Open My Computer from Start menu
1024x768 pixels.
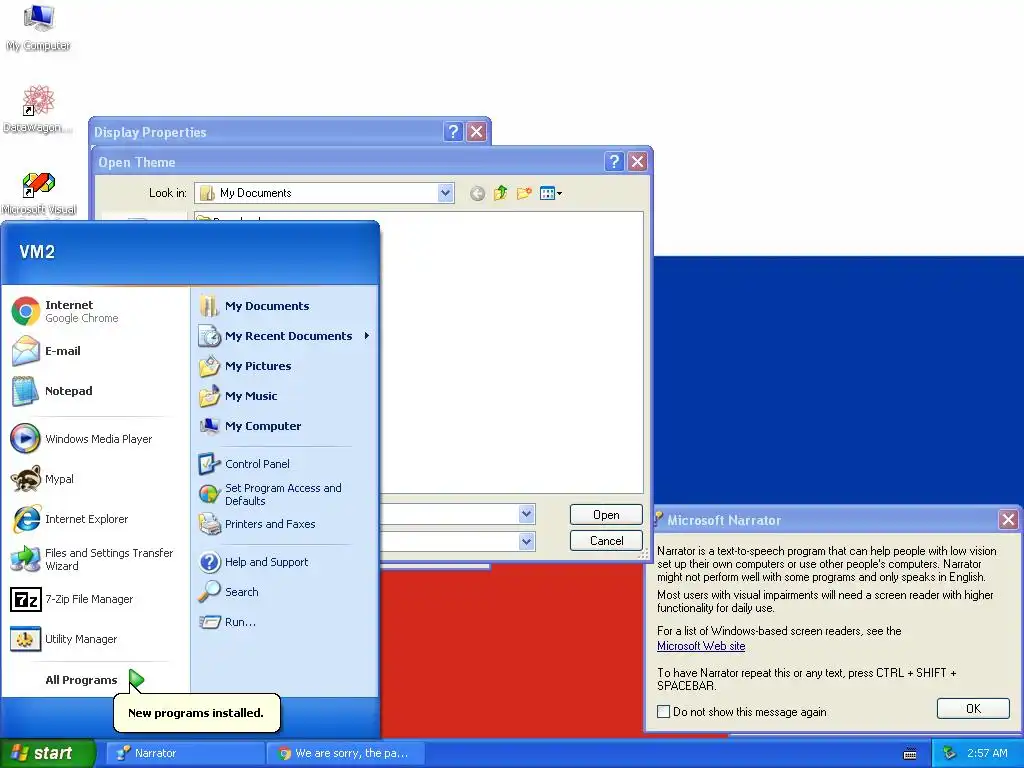point(284,426)
